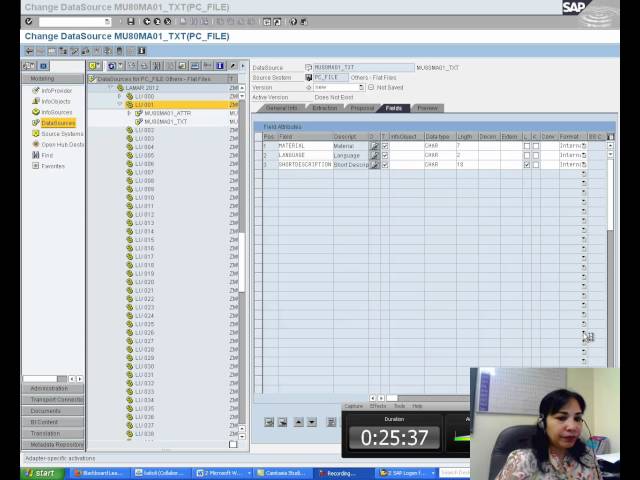Click the Metadata Repository button
640x480 pixels.
pyautogui.click(x=53, y=444)
